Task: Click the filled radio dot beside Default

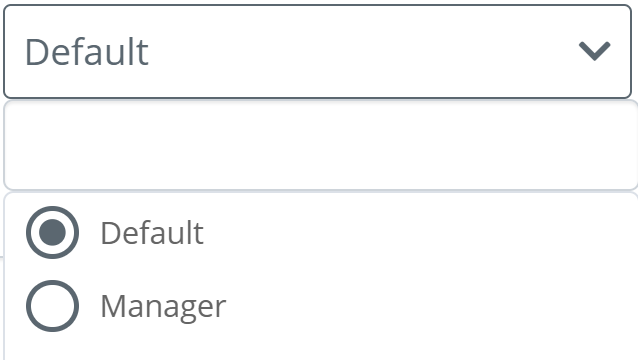Action: tap(52, 232)
